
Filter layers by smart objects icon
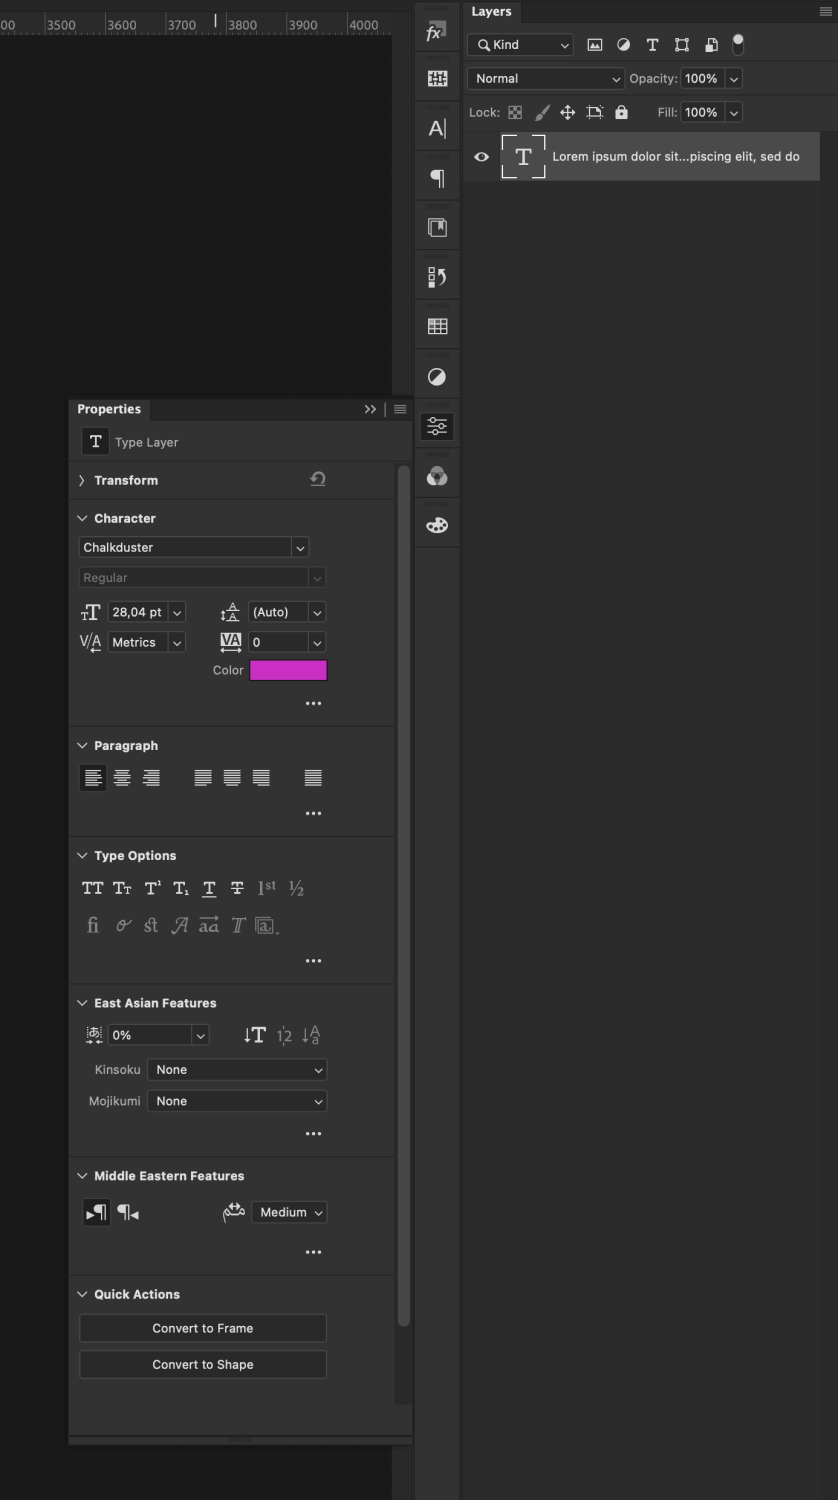[x=711, y=45]
